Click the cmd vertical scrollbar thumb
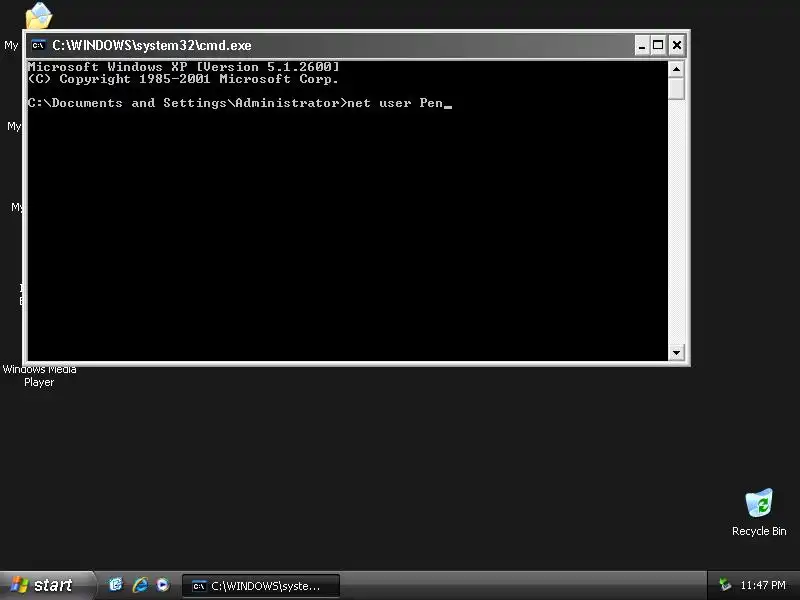The width and height of the screenshot is (800, 600). (x=676, y=89)
